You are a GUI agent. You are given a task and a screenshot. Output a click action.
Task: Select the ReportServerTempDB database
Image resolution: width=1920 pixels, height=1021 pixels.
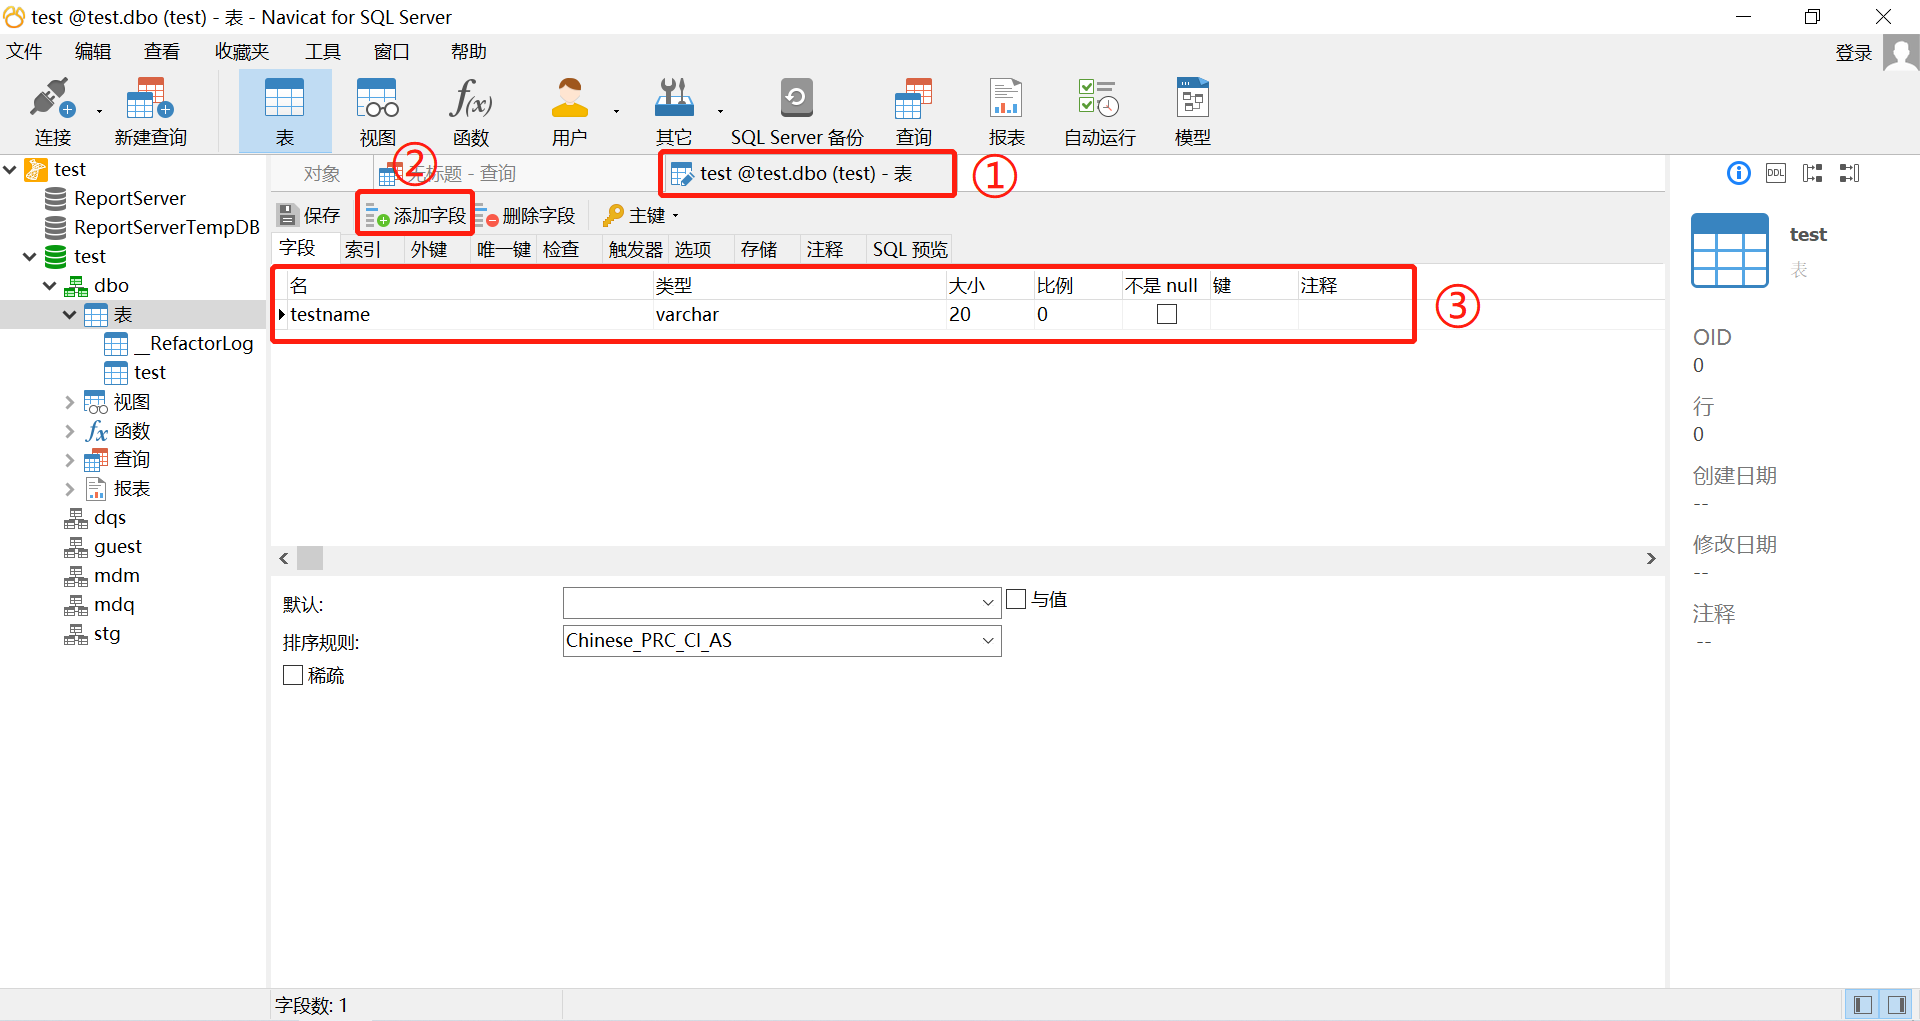point(153,227)
